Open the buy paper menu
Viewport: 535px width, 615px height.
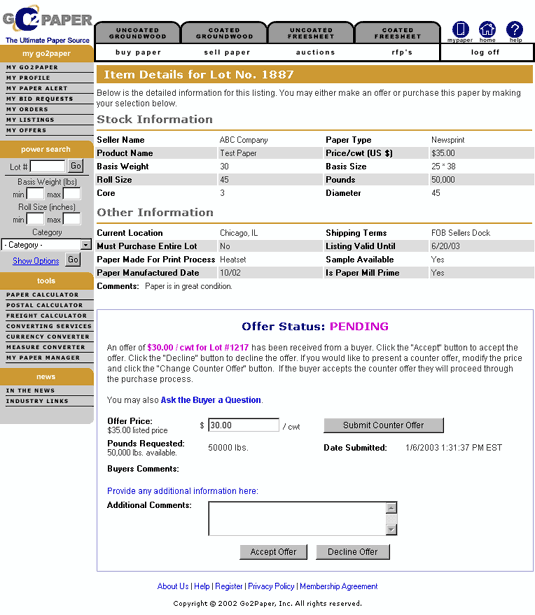(x=138, y=53)
